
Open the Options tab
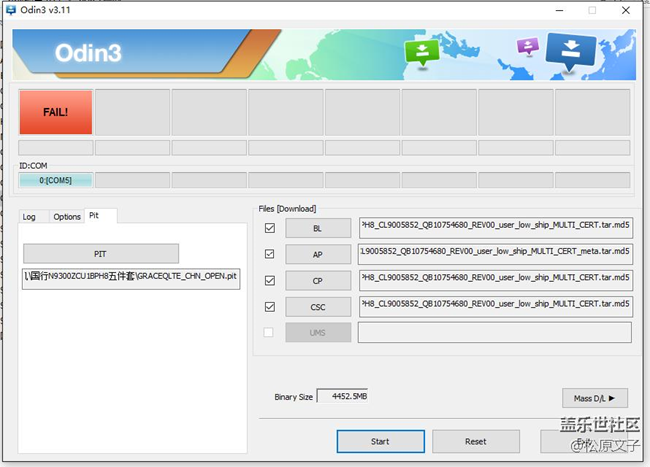pos(67,216)
